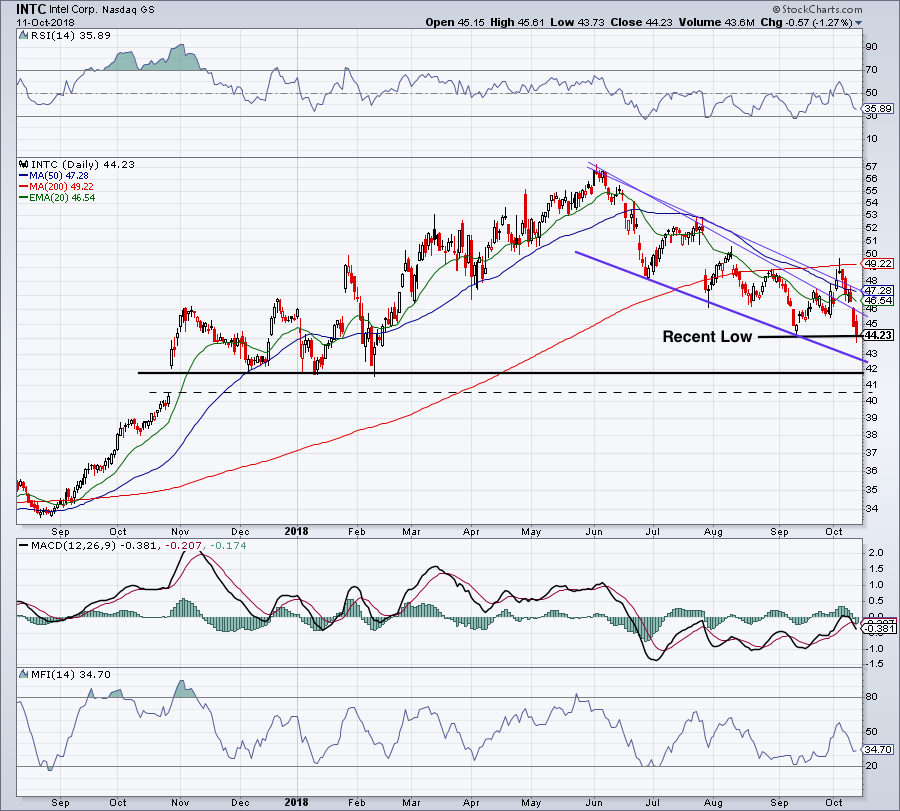This screenshot has height=811, width=900.
Task: Select the Chg -0.57 (-1.27%) value
Action: click(807, 22)
